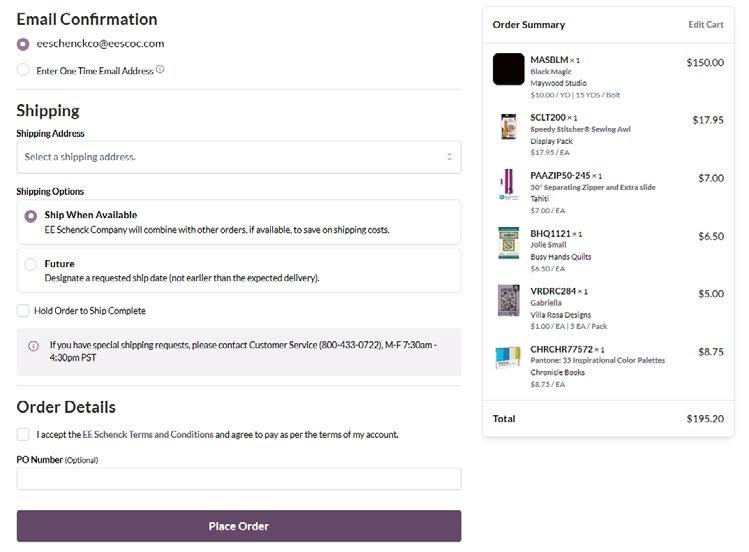Check the Hold Order to Ship Complete box
Image resolution: width=749 pixels, height=552 pixels.
point(23,311)
